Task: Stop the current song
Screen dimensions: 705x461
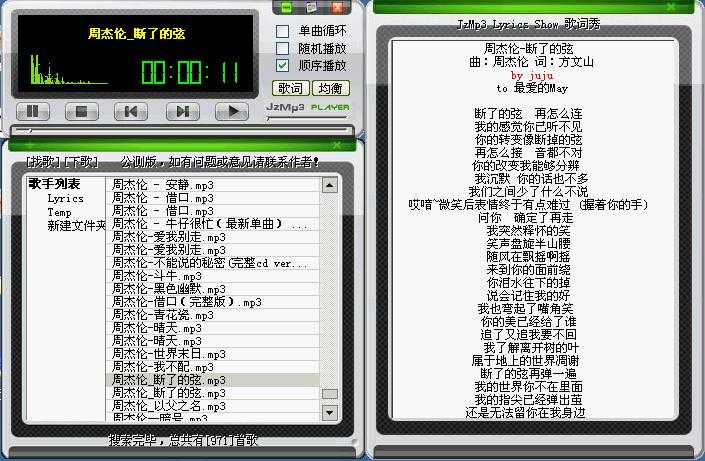Action: 81,111
